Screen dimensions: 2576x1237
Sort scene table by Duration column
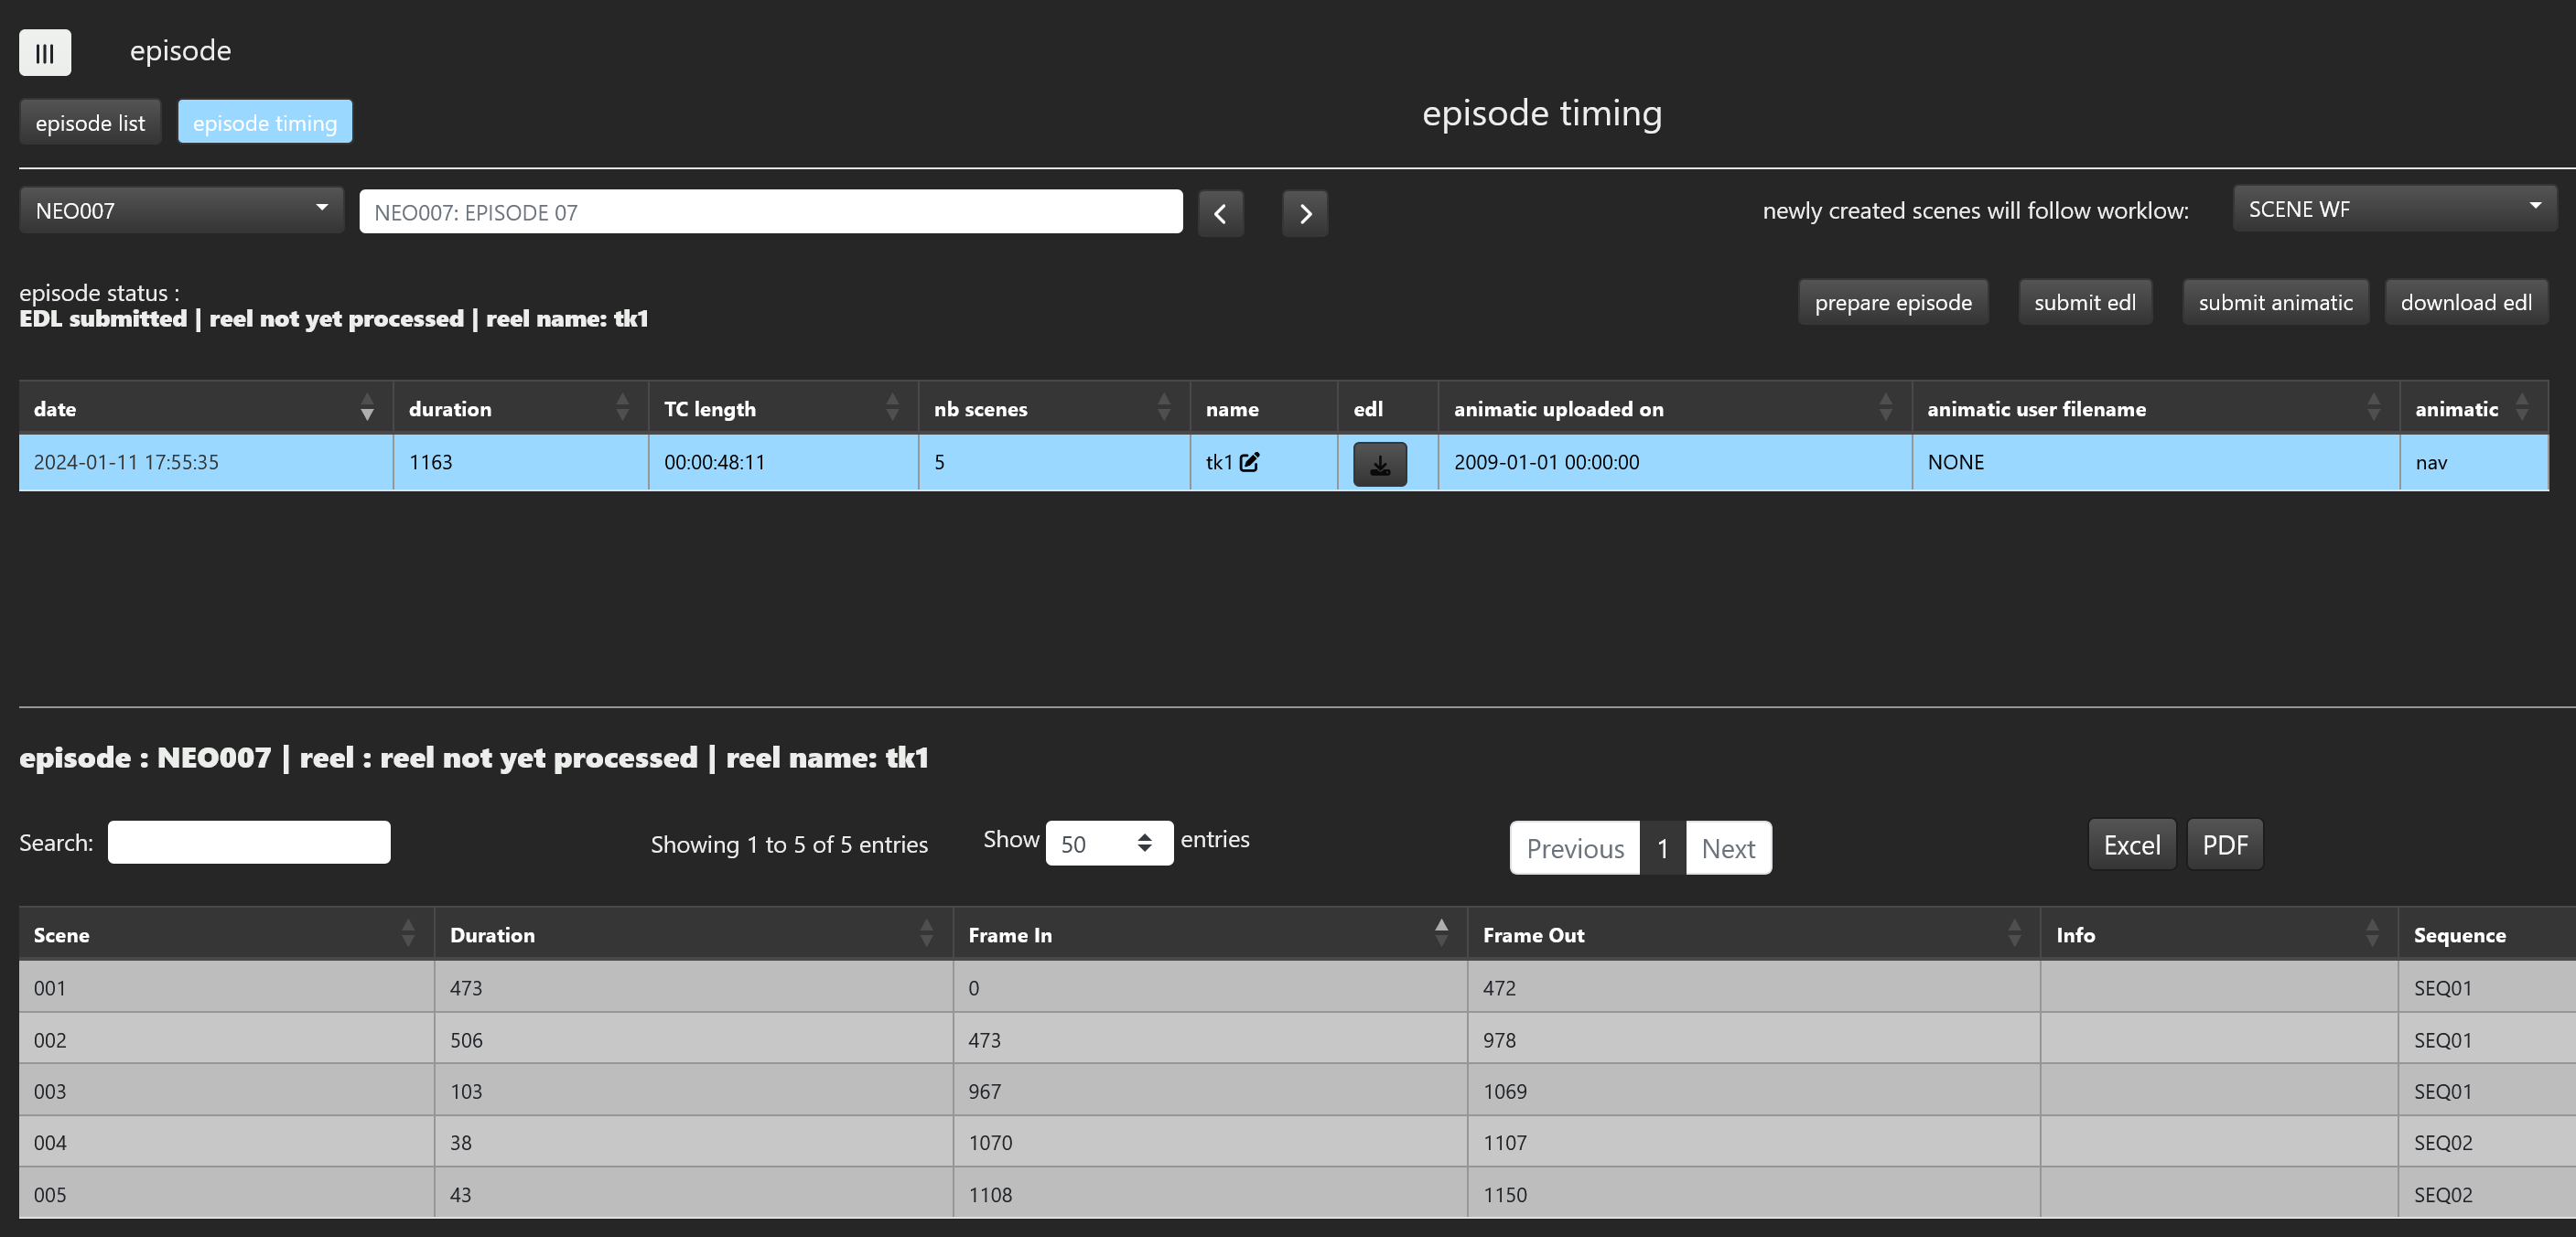click(x=926, y=934)
